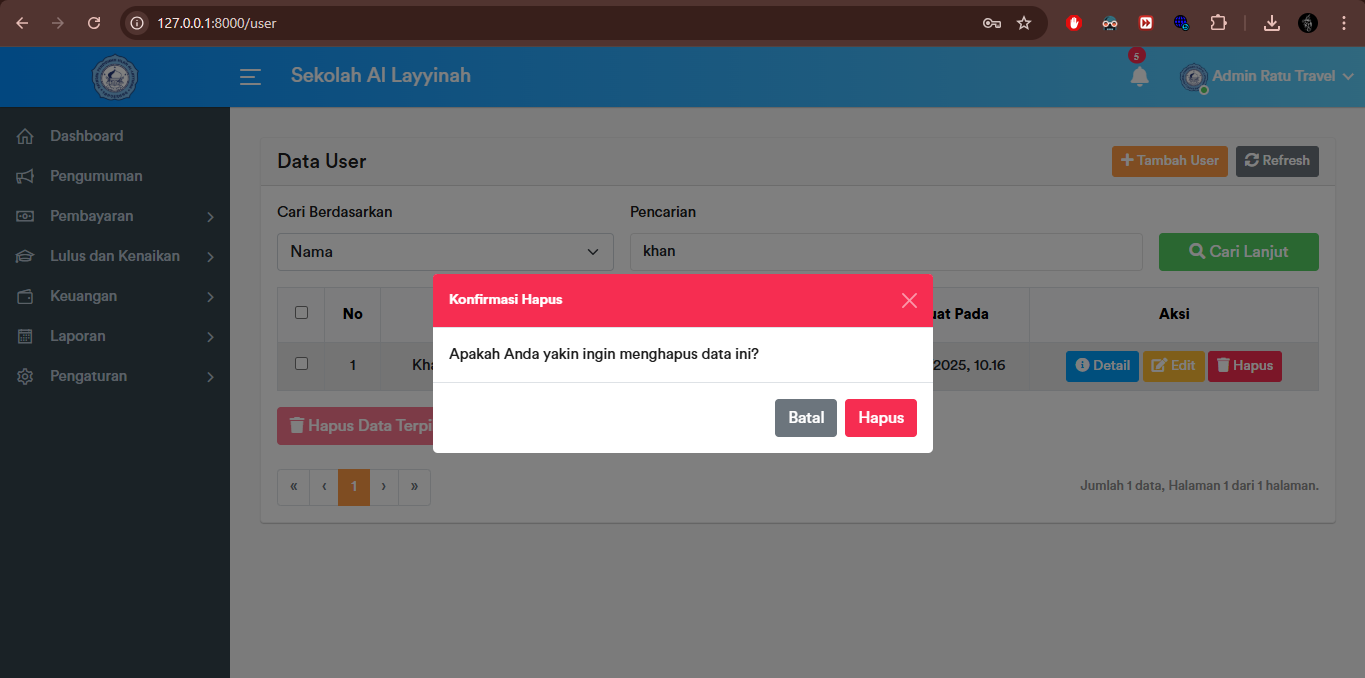Open browser extensions puzzle icon

tap(1218, 23)
